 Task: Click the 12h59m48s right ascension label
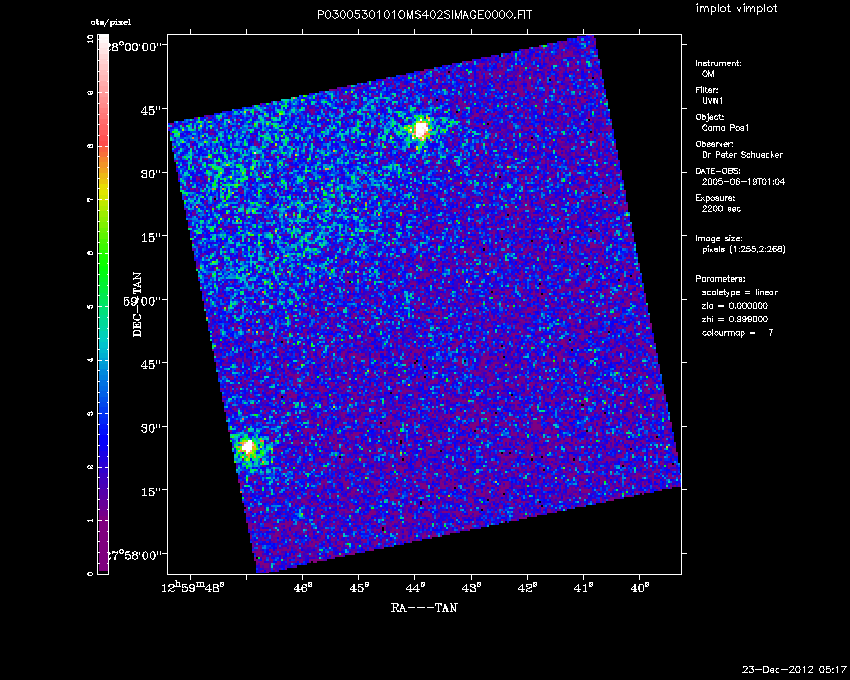coord(193,587)
